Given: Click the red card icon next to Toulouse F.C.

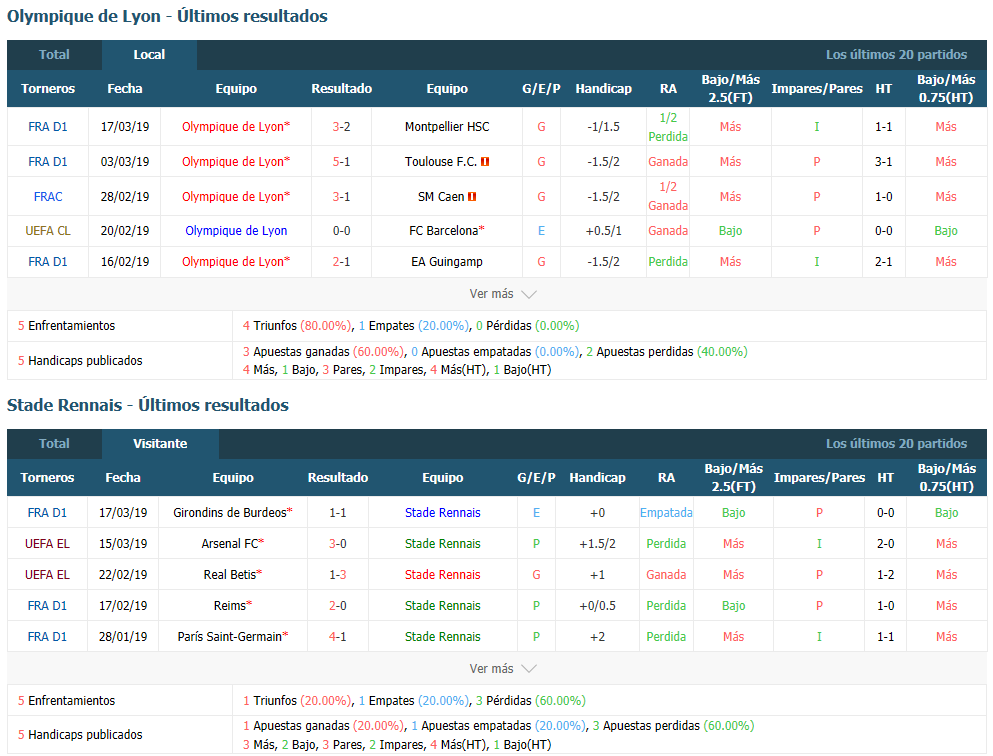Looking at the screenshot, I should [485, 161].
